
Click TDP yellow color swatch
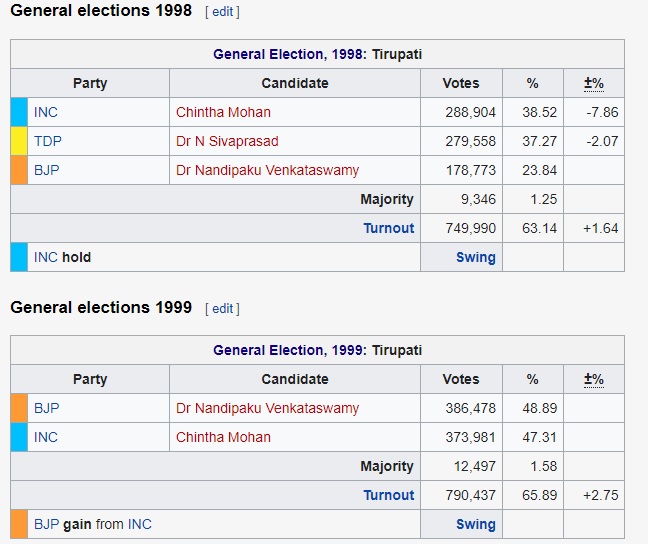point(19,141)
